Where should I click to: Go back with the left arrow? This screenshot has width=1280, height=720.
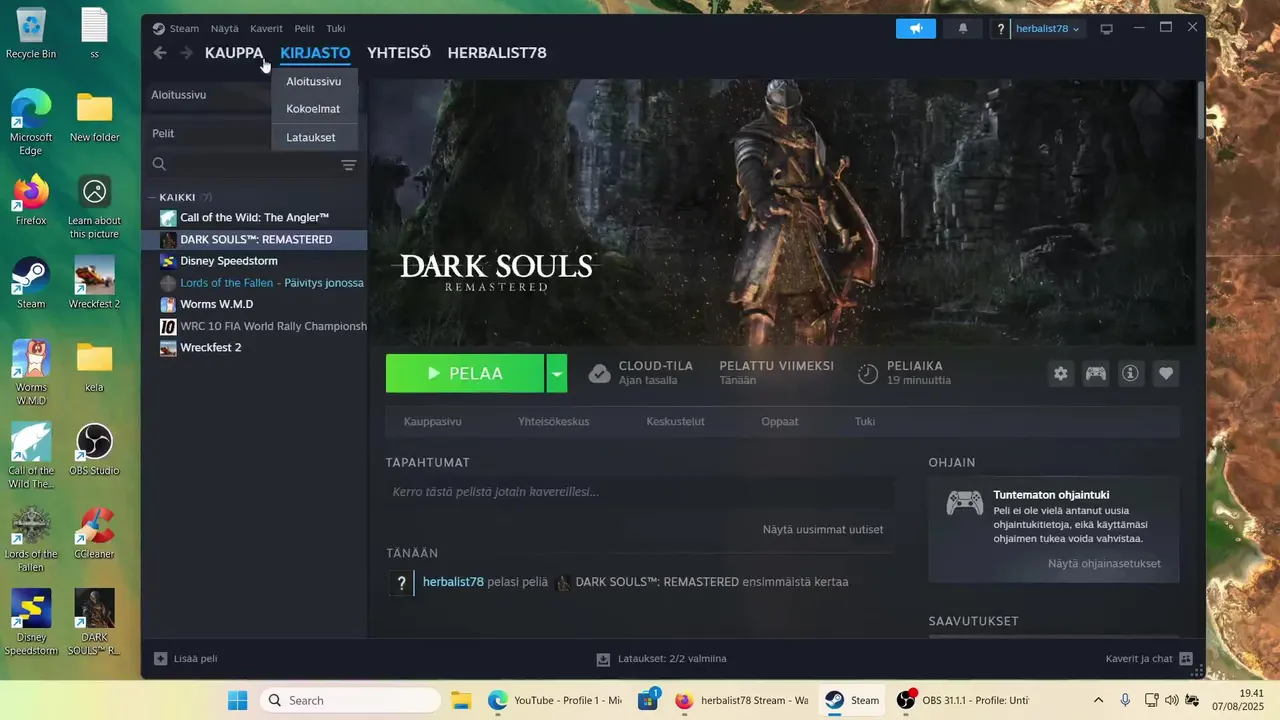(x=160, y=53)
